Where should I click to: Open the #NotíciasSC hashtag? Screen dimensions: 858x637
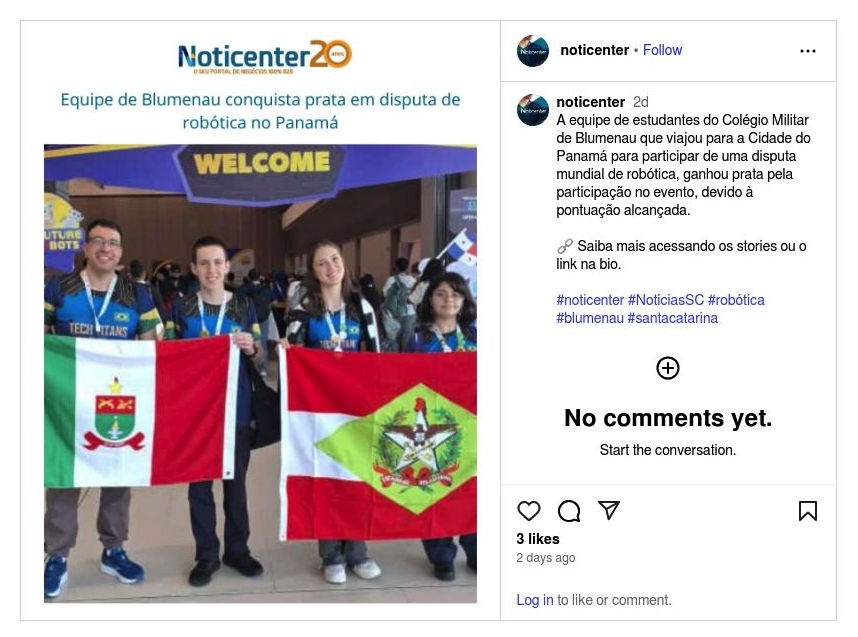666,300
